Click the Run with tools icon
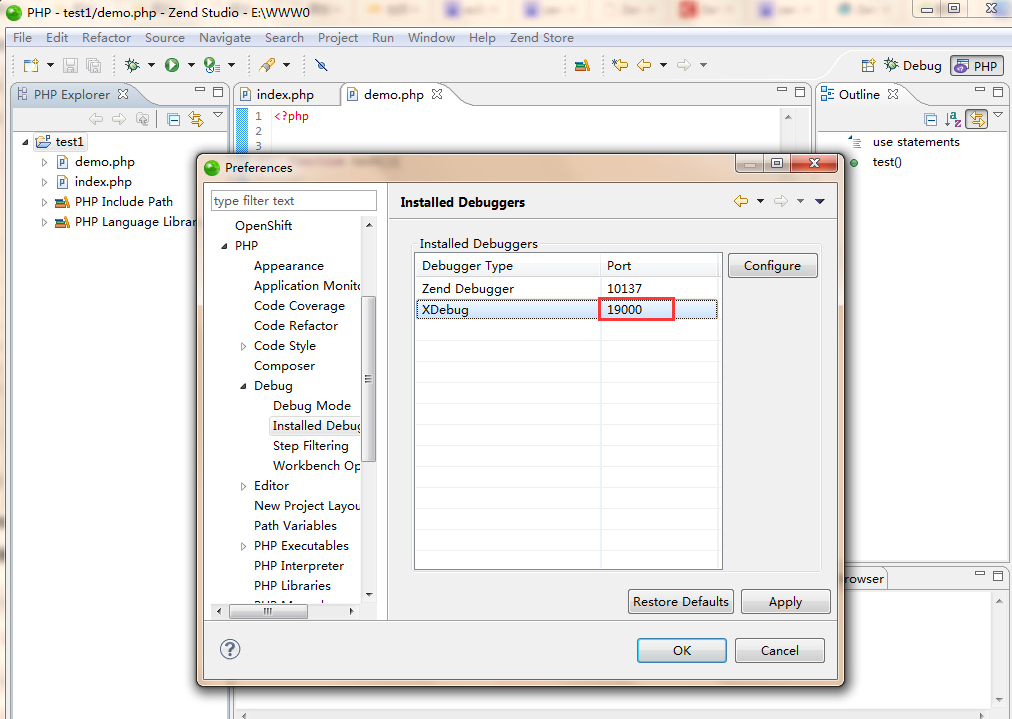The width and height of the screenshot is (1012, 719). click(x=211, y=65)
